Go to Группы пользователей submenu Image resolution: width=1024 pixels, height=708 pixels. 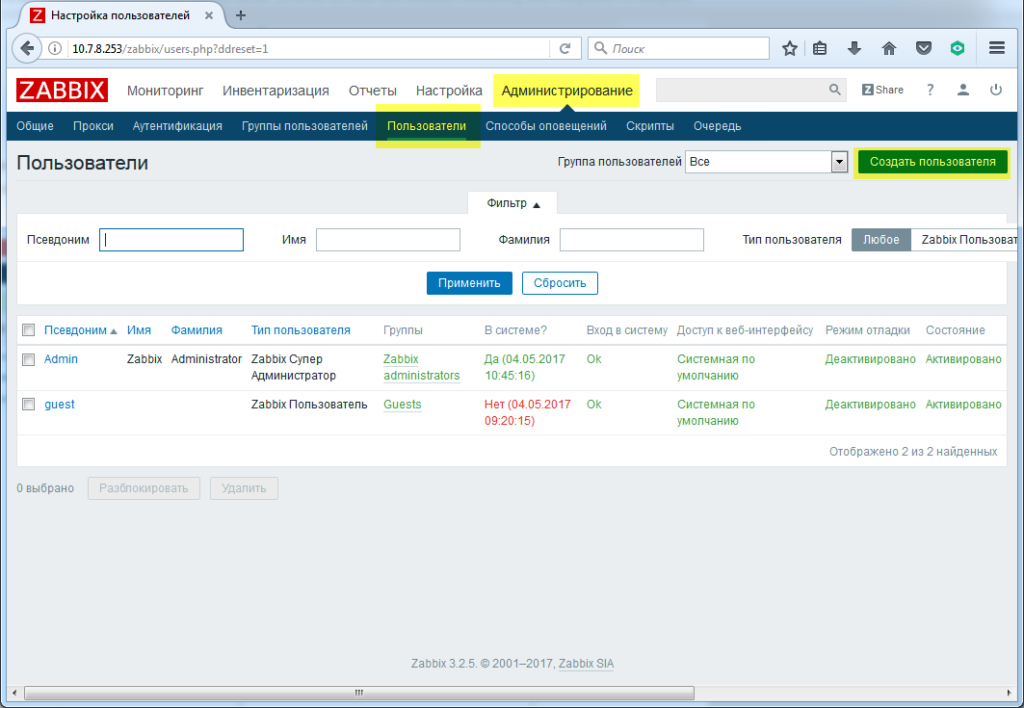(x=304, y=126)
